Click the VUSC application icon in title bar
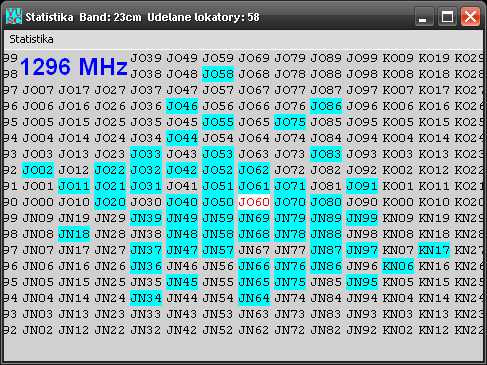 tap(14, 16)
